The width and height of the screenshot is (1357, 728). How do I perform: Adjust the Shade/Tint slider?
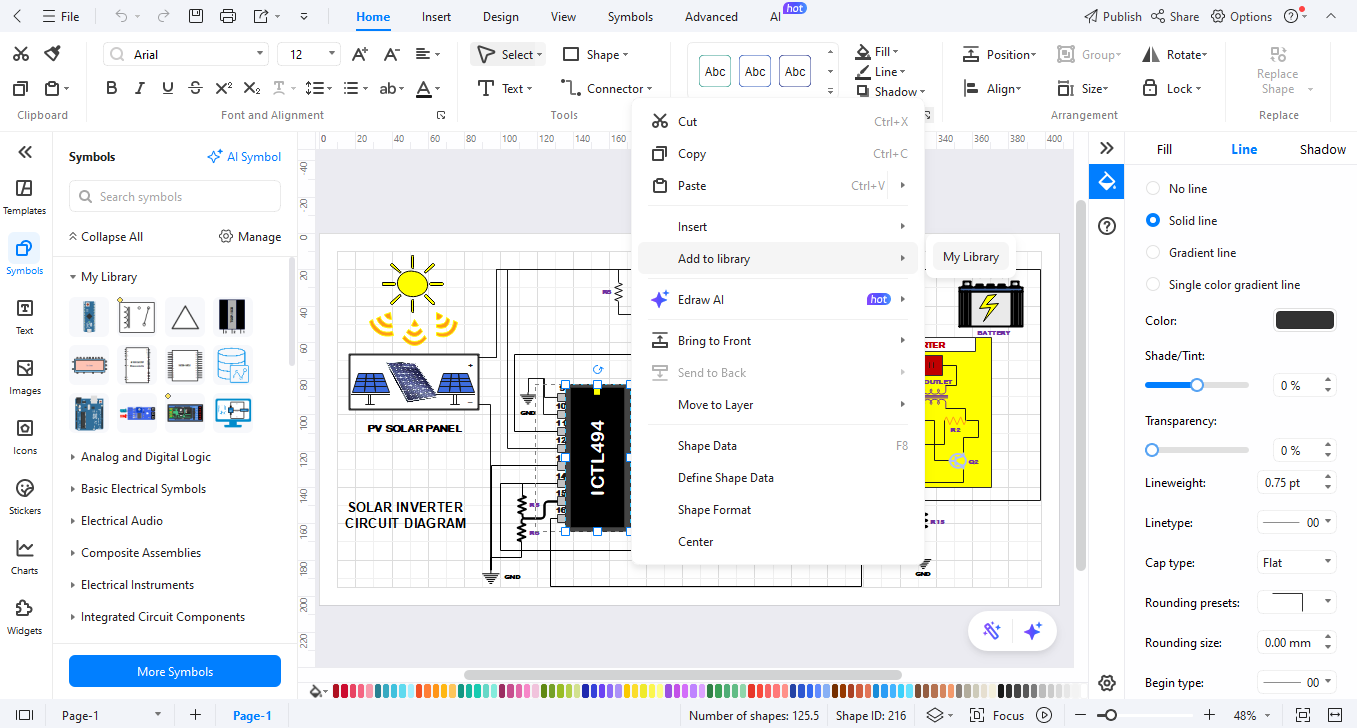click(x=1196, y=385)
